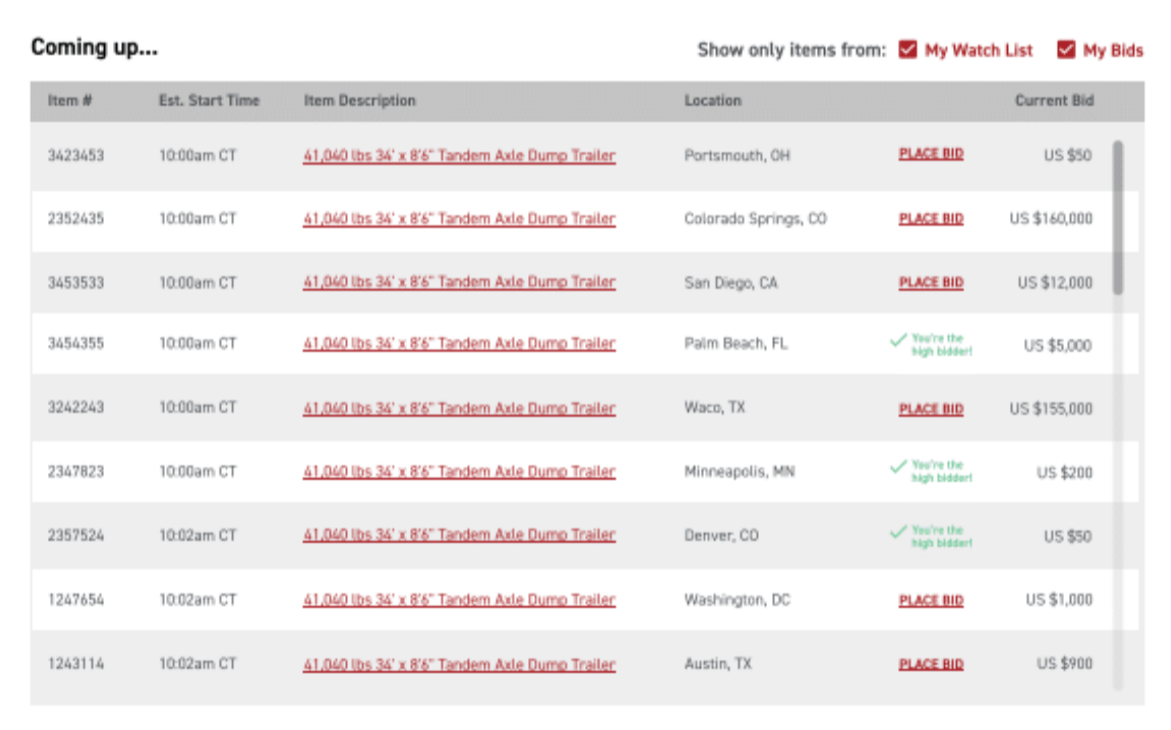Open item 1243114 trailer description link
The width and height of the screenshot is (1171, 730).
pos(459,665)
